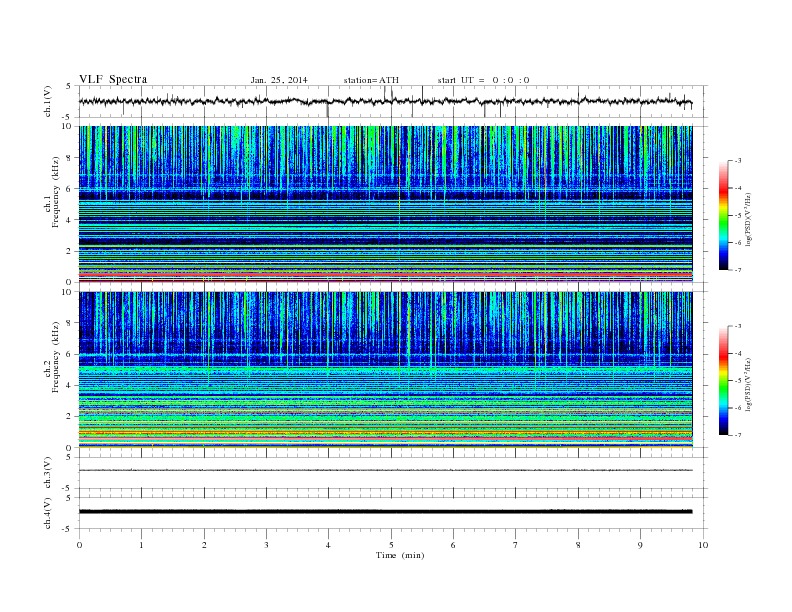Click time axis tick label "3"
The width and height of the screenshot is (792, 612).
tap(266, 545)
